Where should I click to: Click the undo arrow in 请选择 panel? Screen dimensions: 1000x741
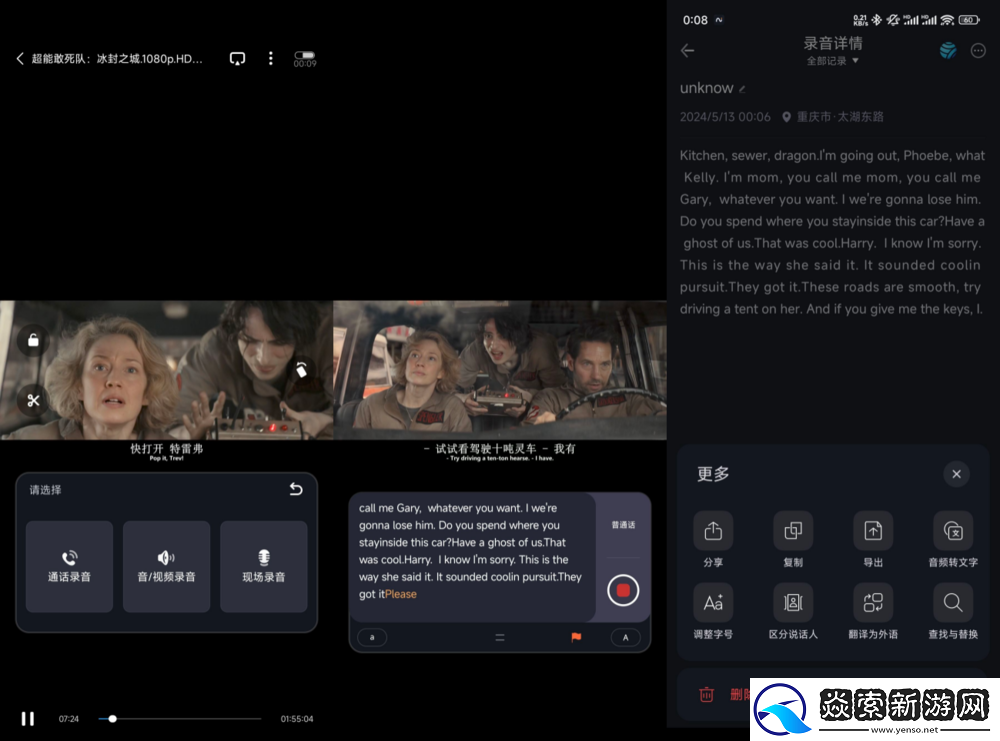[295, 489]
